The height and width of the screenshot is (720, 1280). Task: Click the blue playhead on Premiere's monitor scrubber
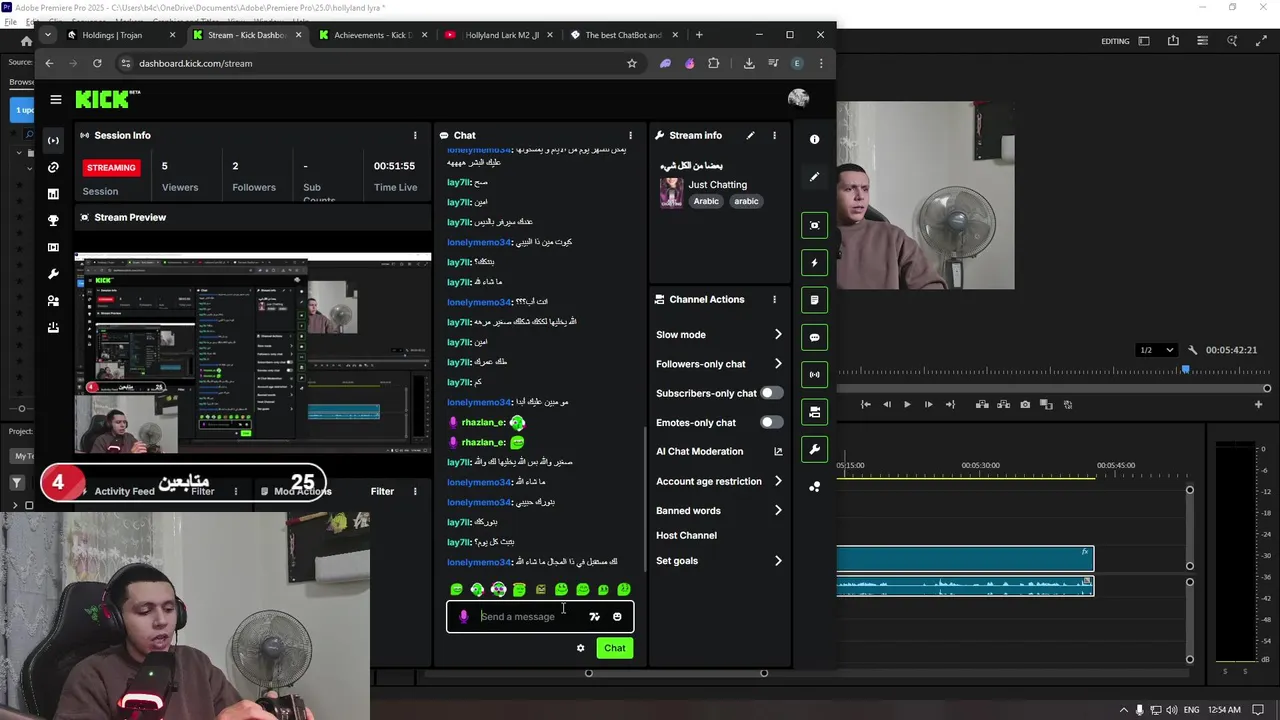[1186, 371]
